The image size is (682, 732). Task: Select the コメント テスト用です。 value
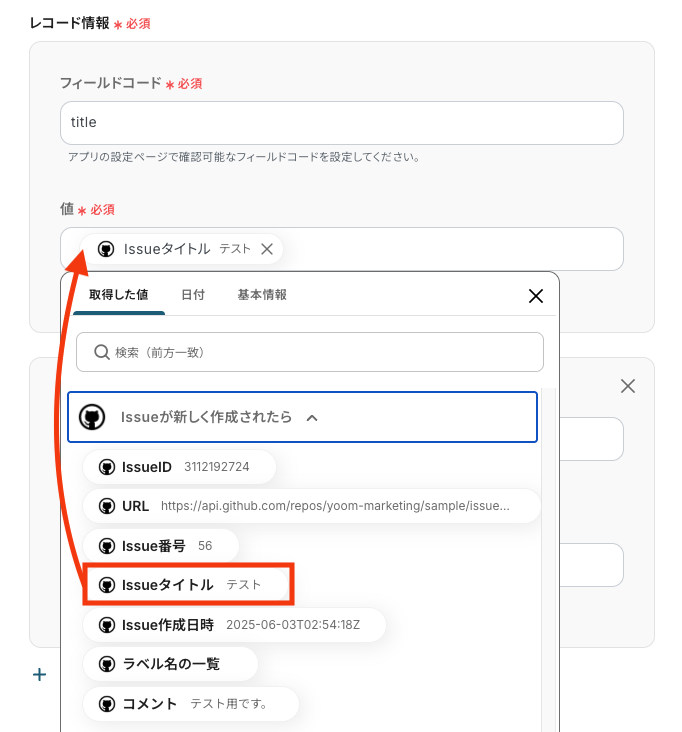(190, 704)
